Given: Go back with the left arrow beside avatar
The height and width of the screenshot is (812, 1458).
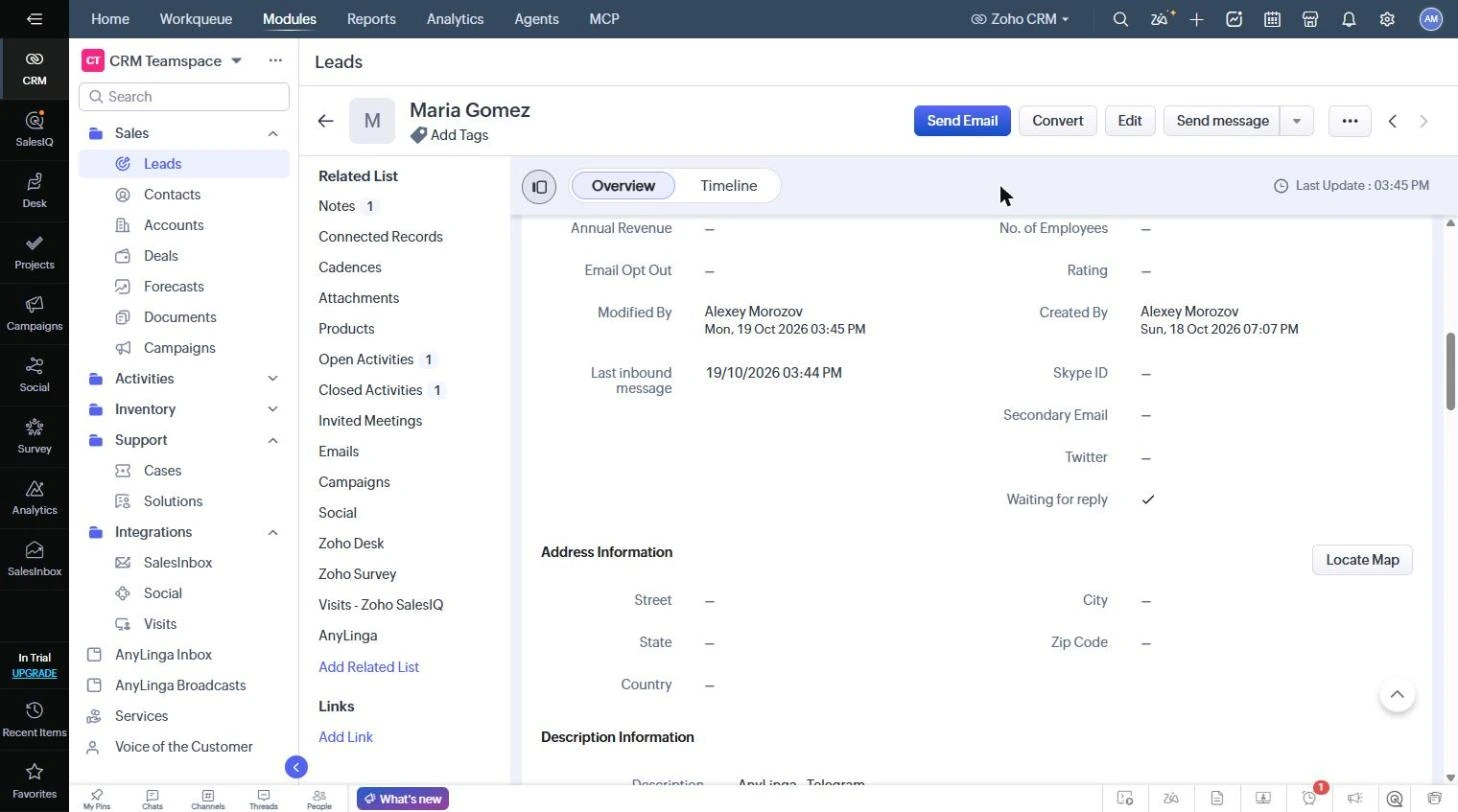Looking at the screenshot, I should coord(326,121).
